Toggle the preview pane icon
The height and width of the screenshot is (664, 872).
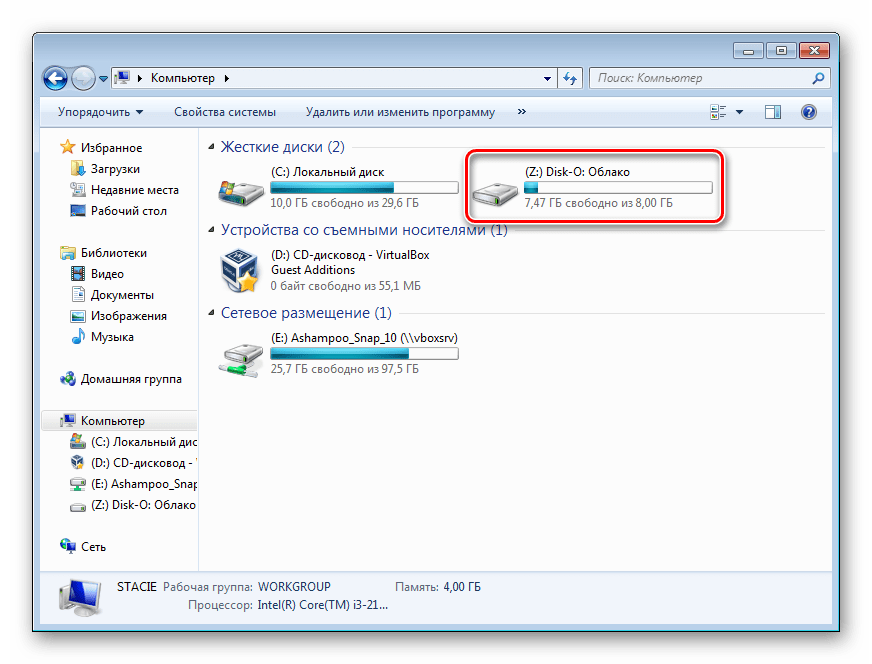(773, 112)
